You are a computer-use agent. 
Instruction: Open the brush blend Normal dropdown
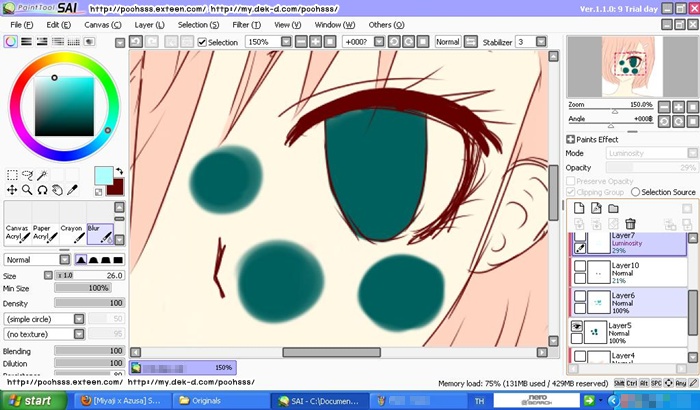(x=65, y=259)
